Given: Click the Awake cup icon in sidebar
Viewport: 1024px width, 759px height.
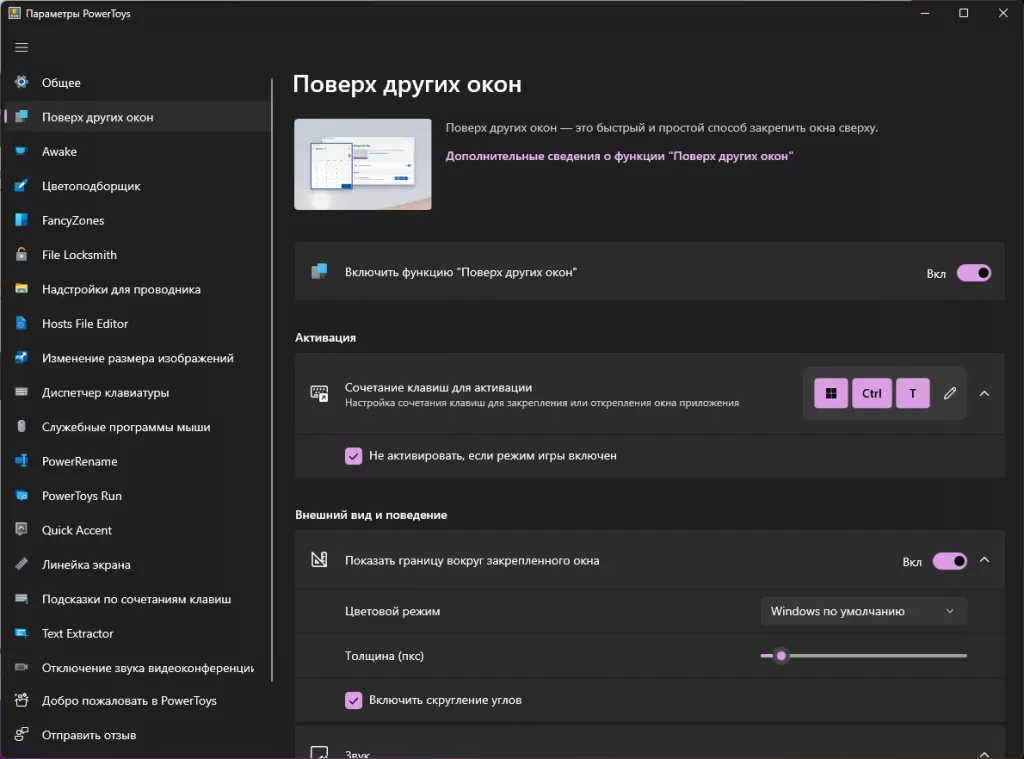Looking at the screenshot, I should tap(21, 152).
